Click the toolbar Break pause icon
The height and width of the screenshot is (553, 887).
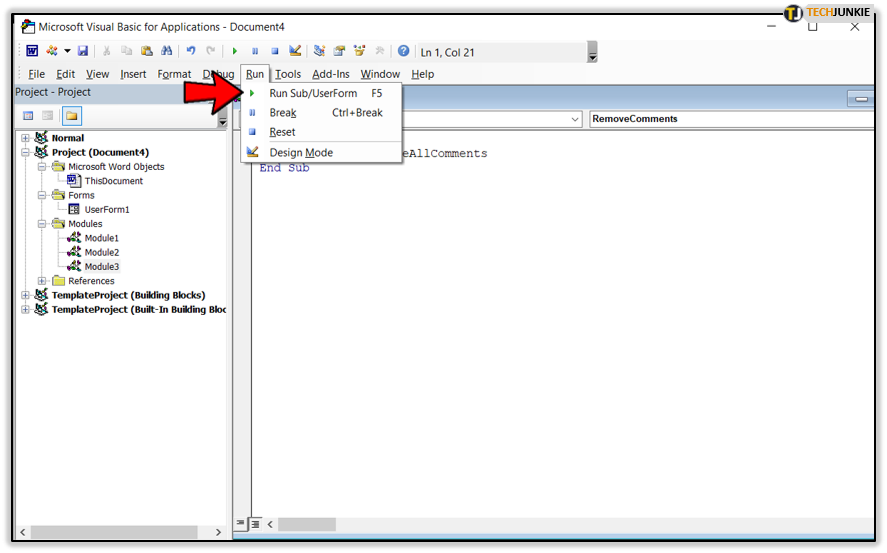255,51
